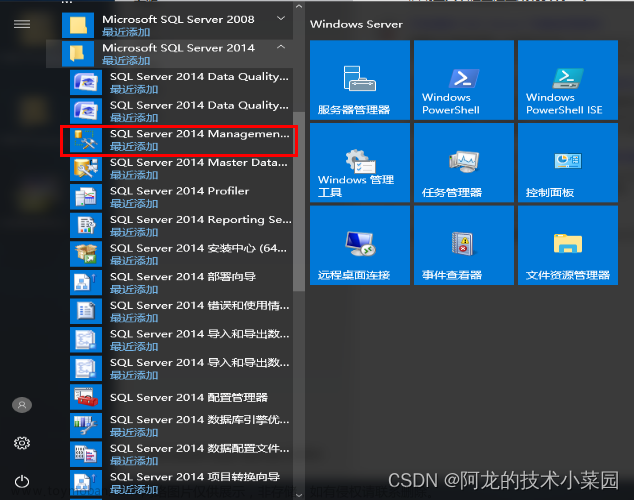Select SQL Server 2014 项目转换向导 entry
Image resolution: width=634 pixels, height=500 pixels.
[x=181, y=483]
